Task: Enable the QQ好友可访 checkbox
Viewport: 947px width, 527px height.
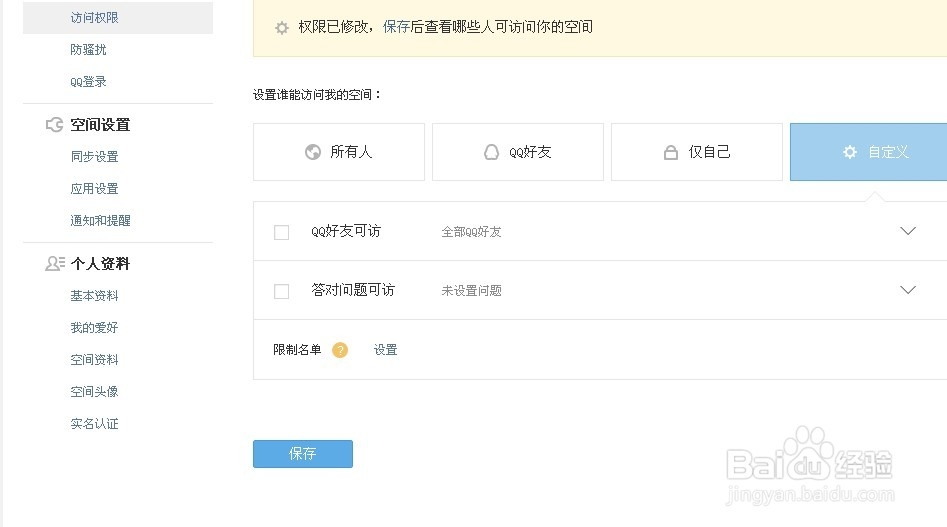Action: coord(282,232)
